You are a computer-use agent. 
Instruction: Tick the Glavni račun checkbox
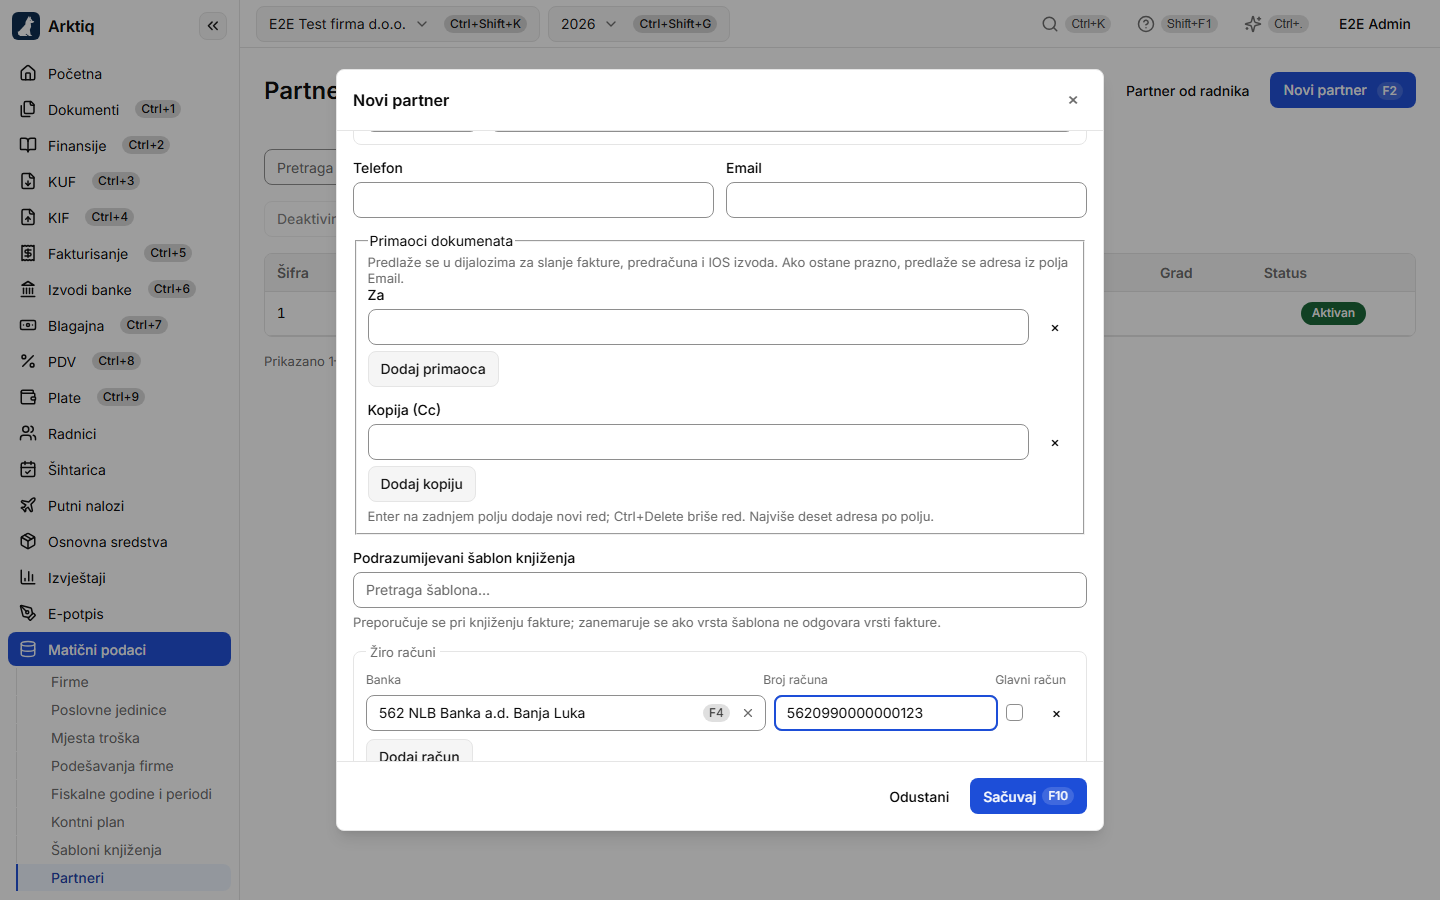pos(1015,713)
